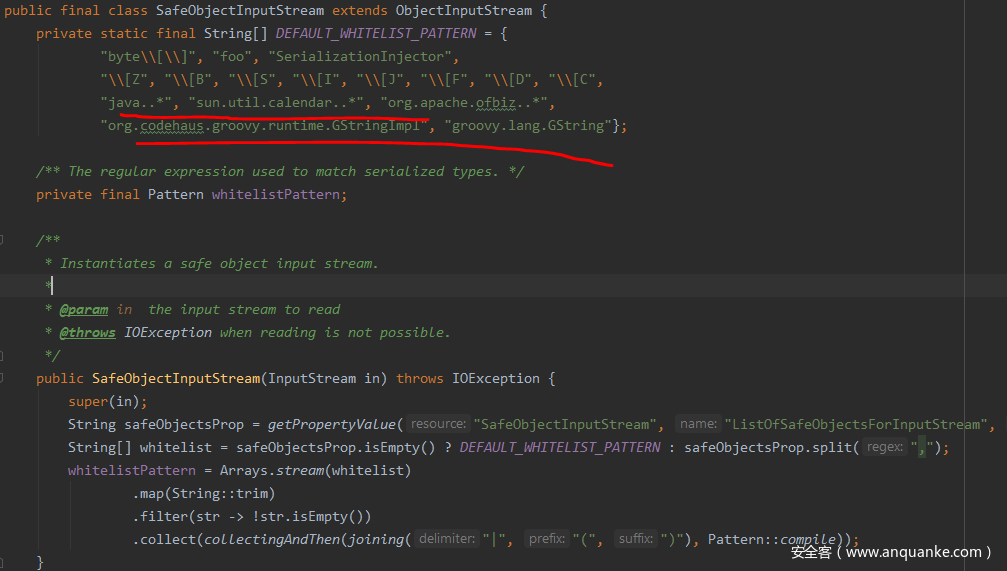Screen dimensions: 1007x571
Task: Click the name: parameter hint
Action: point(698,424)
